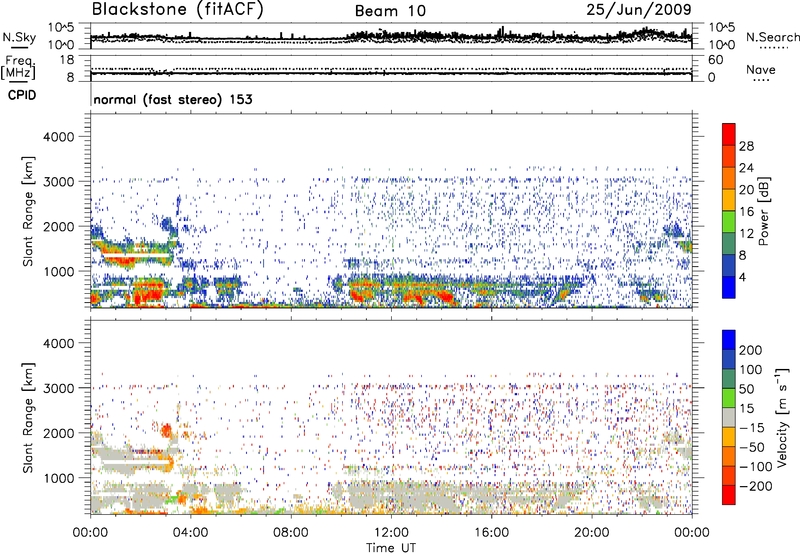The height and width of the screenshot is (554, 800).
Task: Click the 'N.Search' legend label
Action: pyautogui.click(x=772, y=37)
